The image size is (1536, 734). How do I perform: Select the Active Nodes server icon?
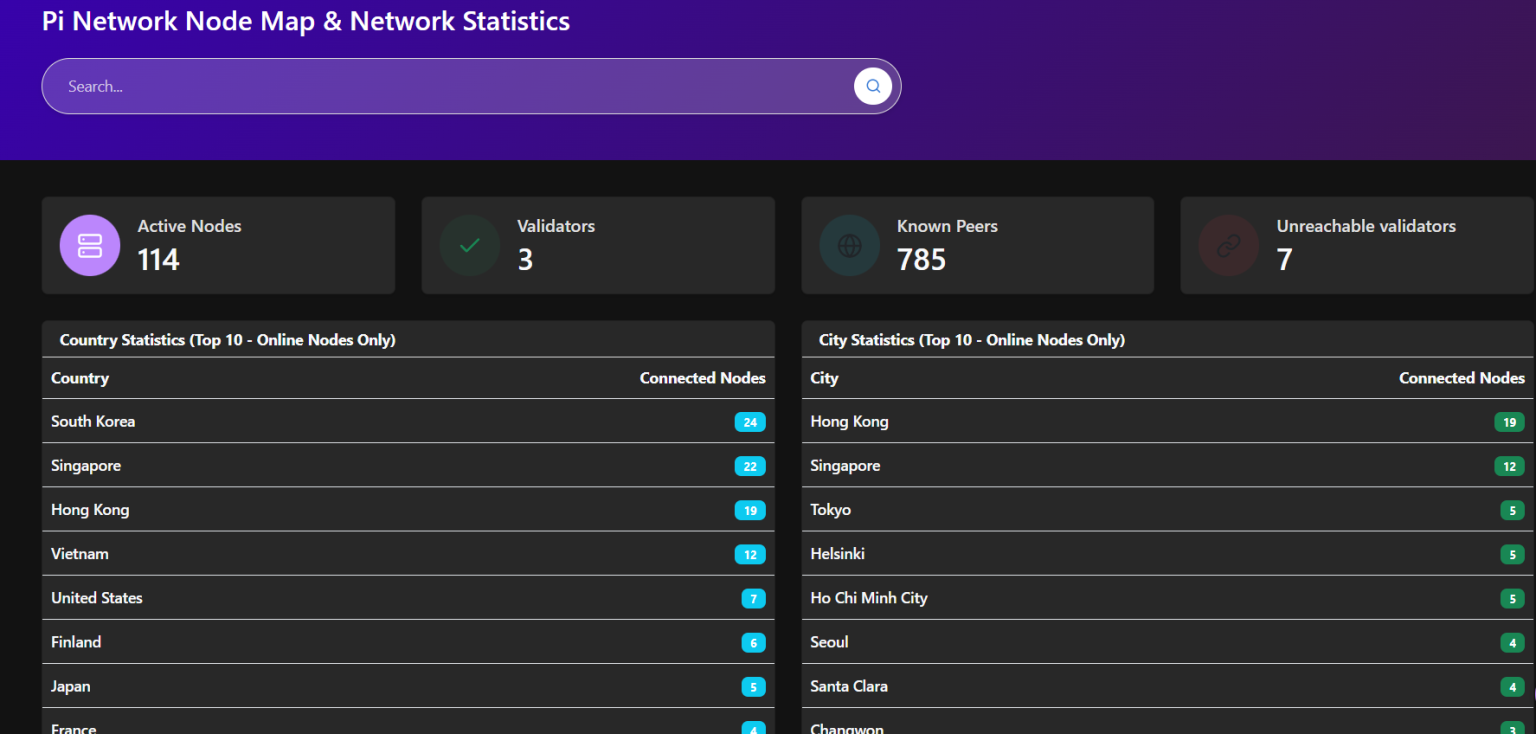[x=89, y=245]
